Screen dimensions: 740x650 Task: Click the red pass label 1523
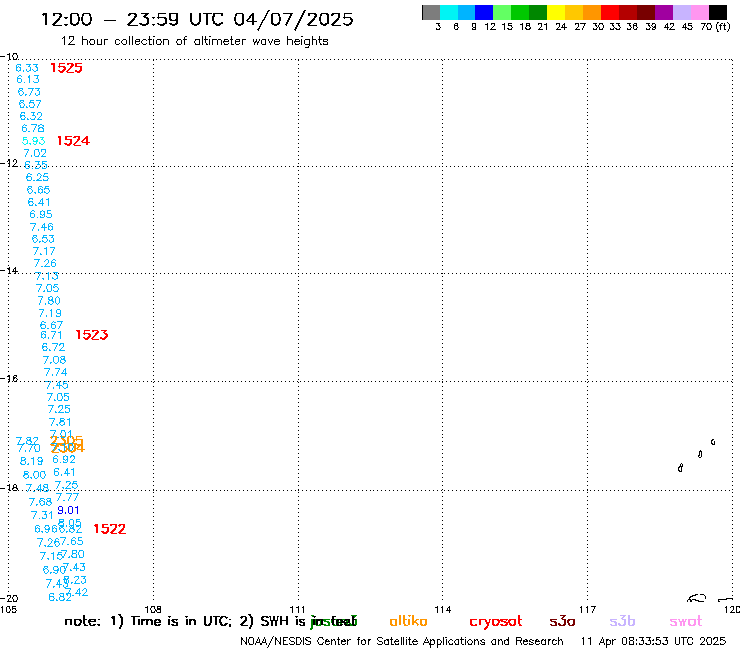[92, 335]
